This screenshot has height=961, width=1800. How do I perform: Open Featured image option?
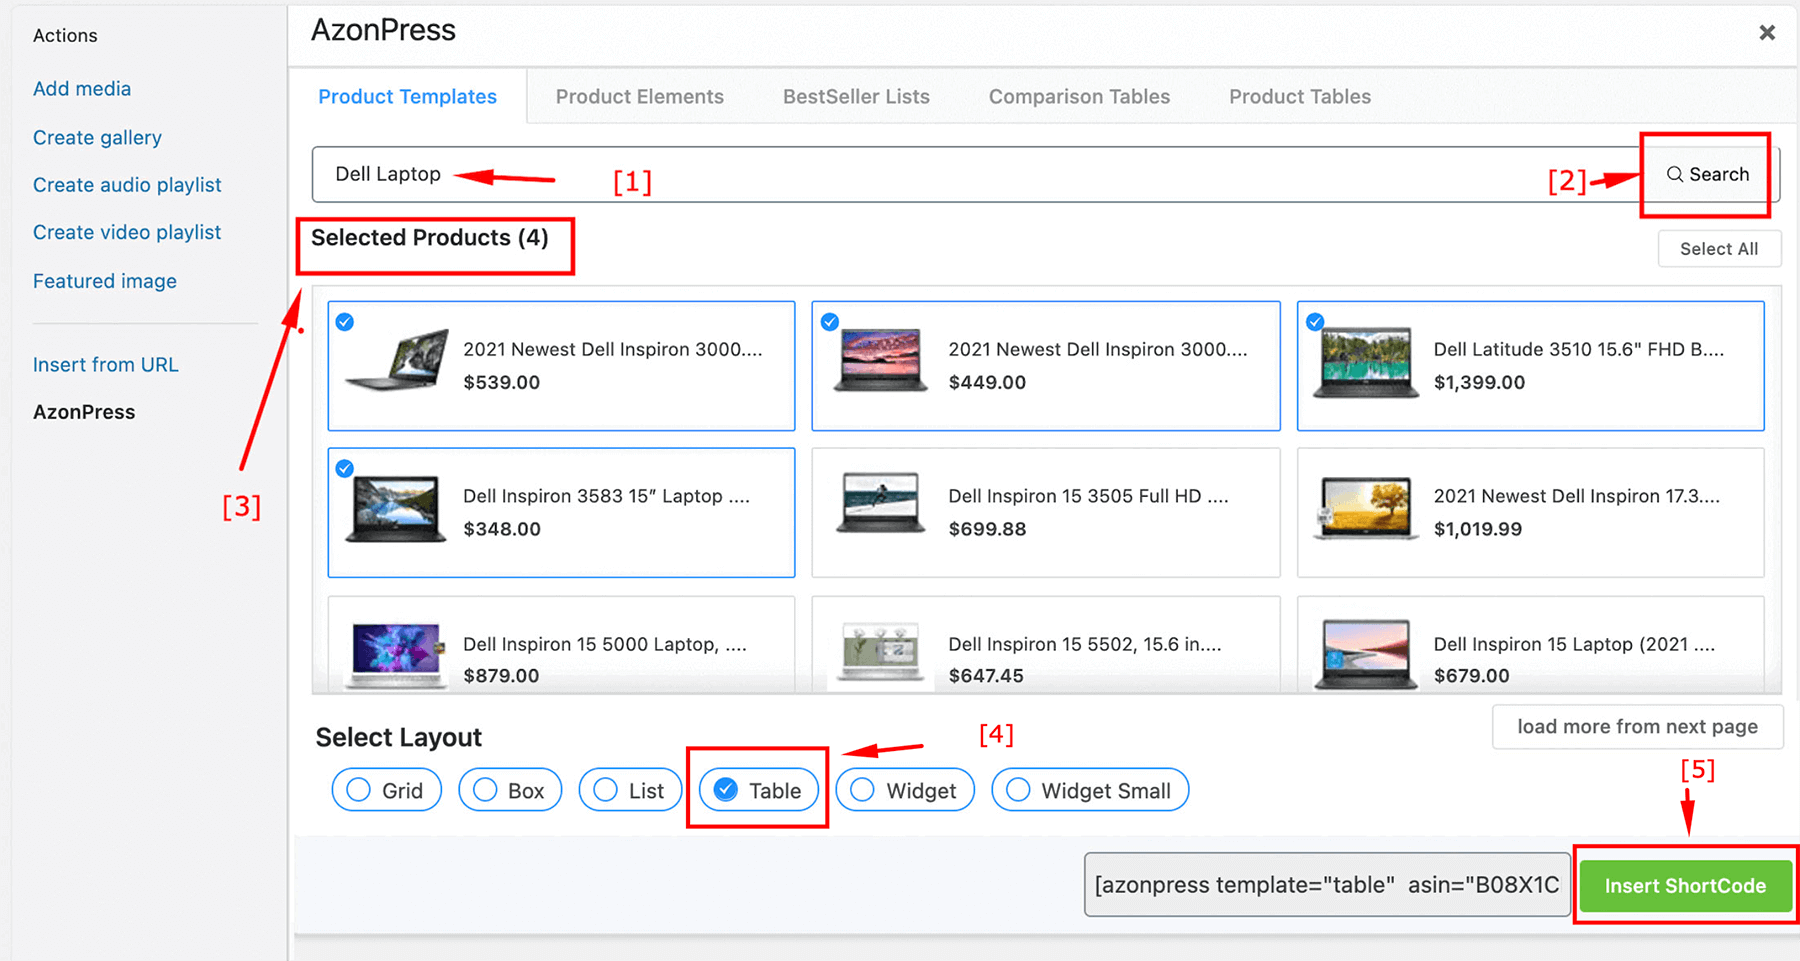105,281
